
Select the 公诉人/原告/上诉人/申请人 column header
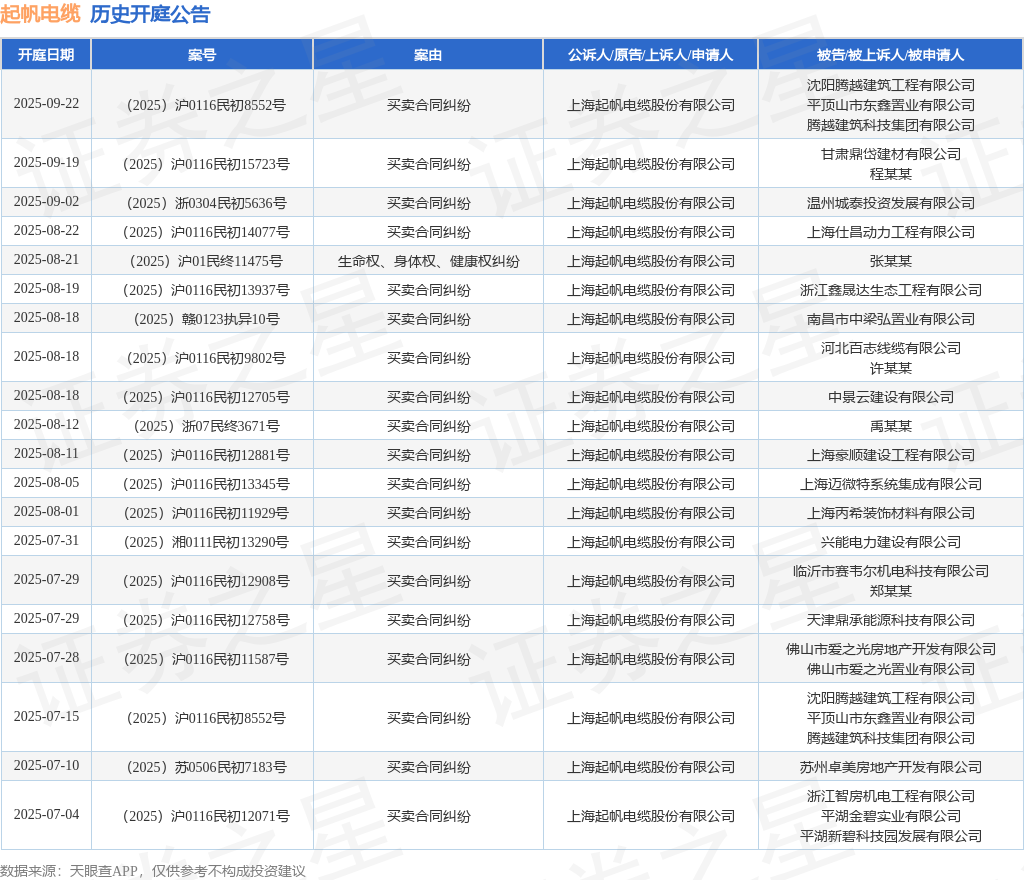(x=650, y=55)
